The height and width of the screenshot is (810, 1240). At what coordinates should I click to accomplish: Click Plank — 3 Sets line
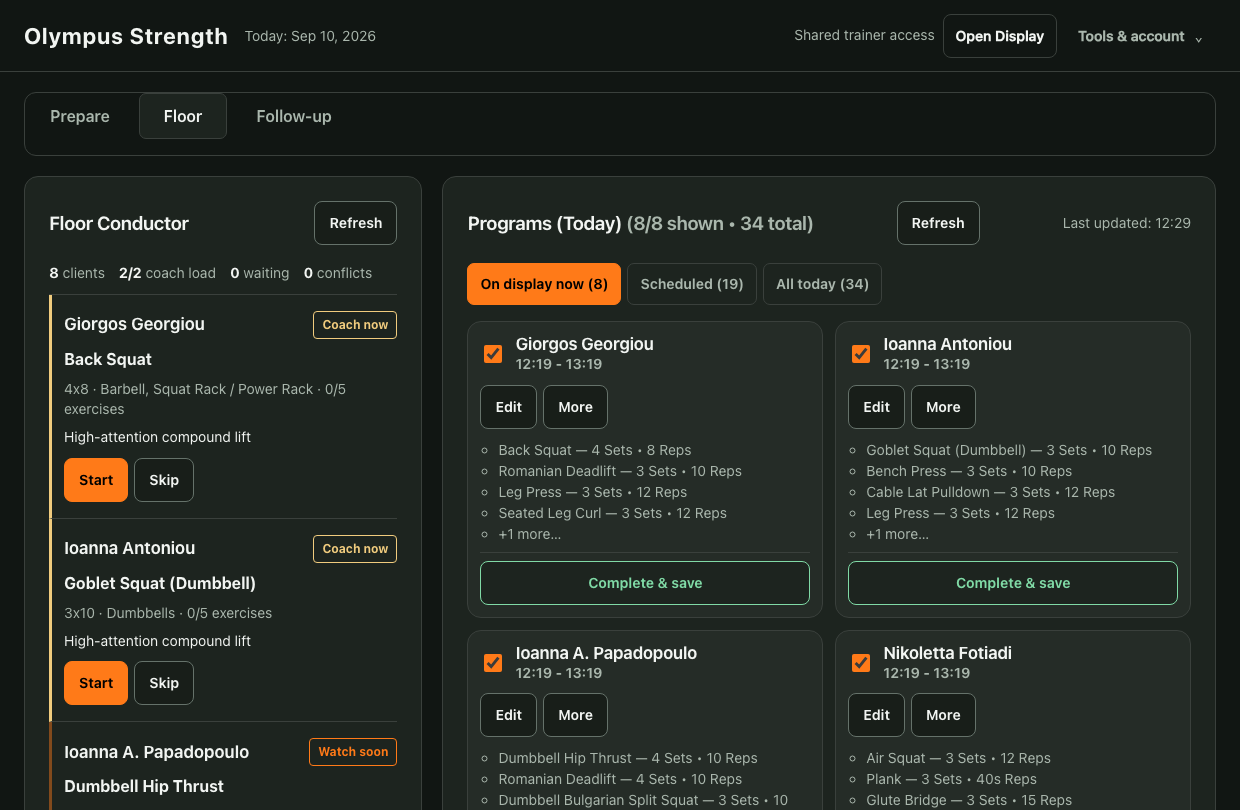point(951,779)
